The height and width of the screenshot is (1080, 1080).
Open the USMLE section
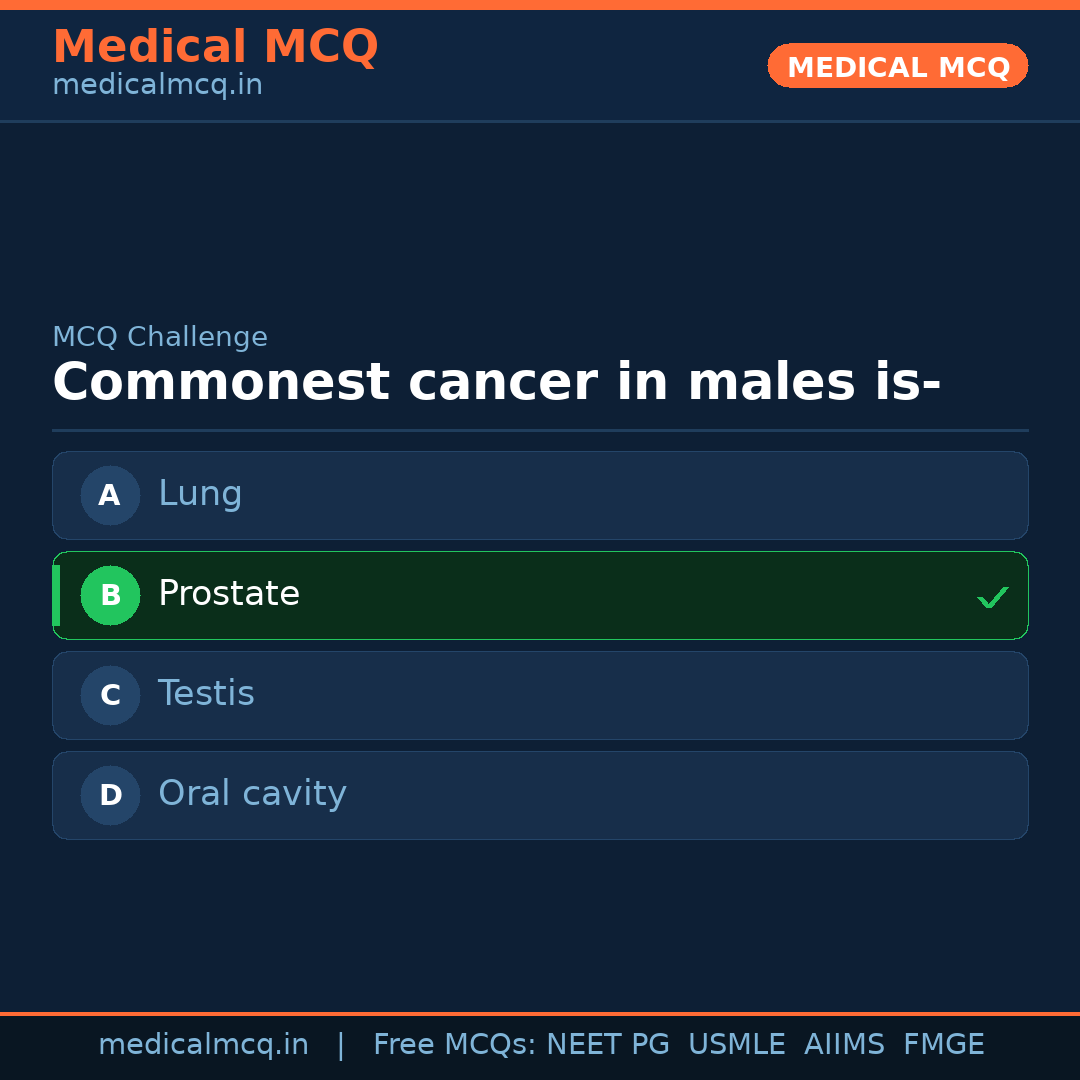pyautogui.click(x=737, y=1043)
